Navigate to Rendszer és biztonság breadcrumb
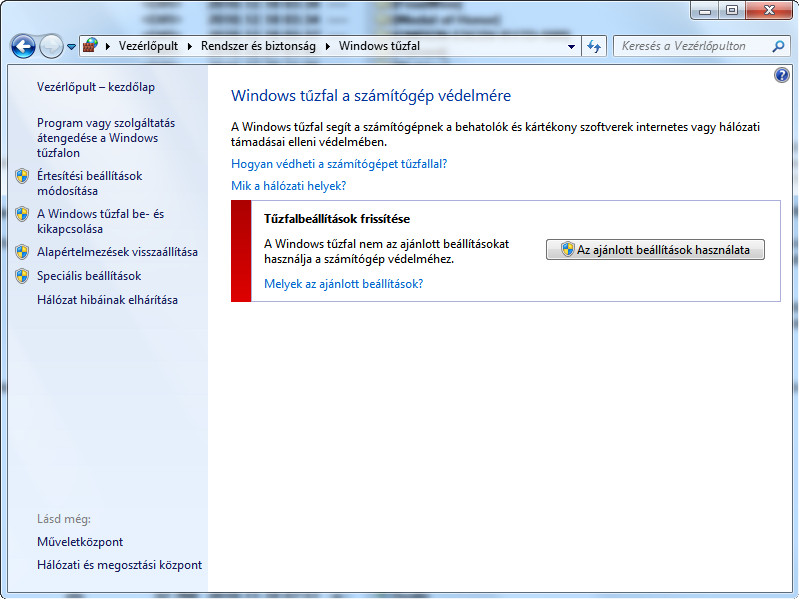 258,46
